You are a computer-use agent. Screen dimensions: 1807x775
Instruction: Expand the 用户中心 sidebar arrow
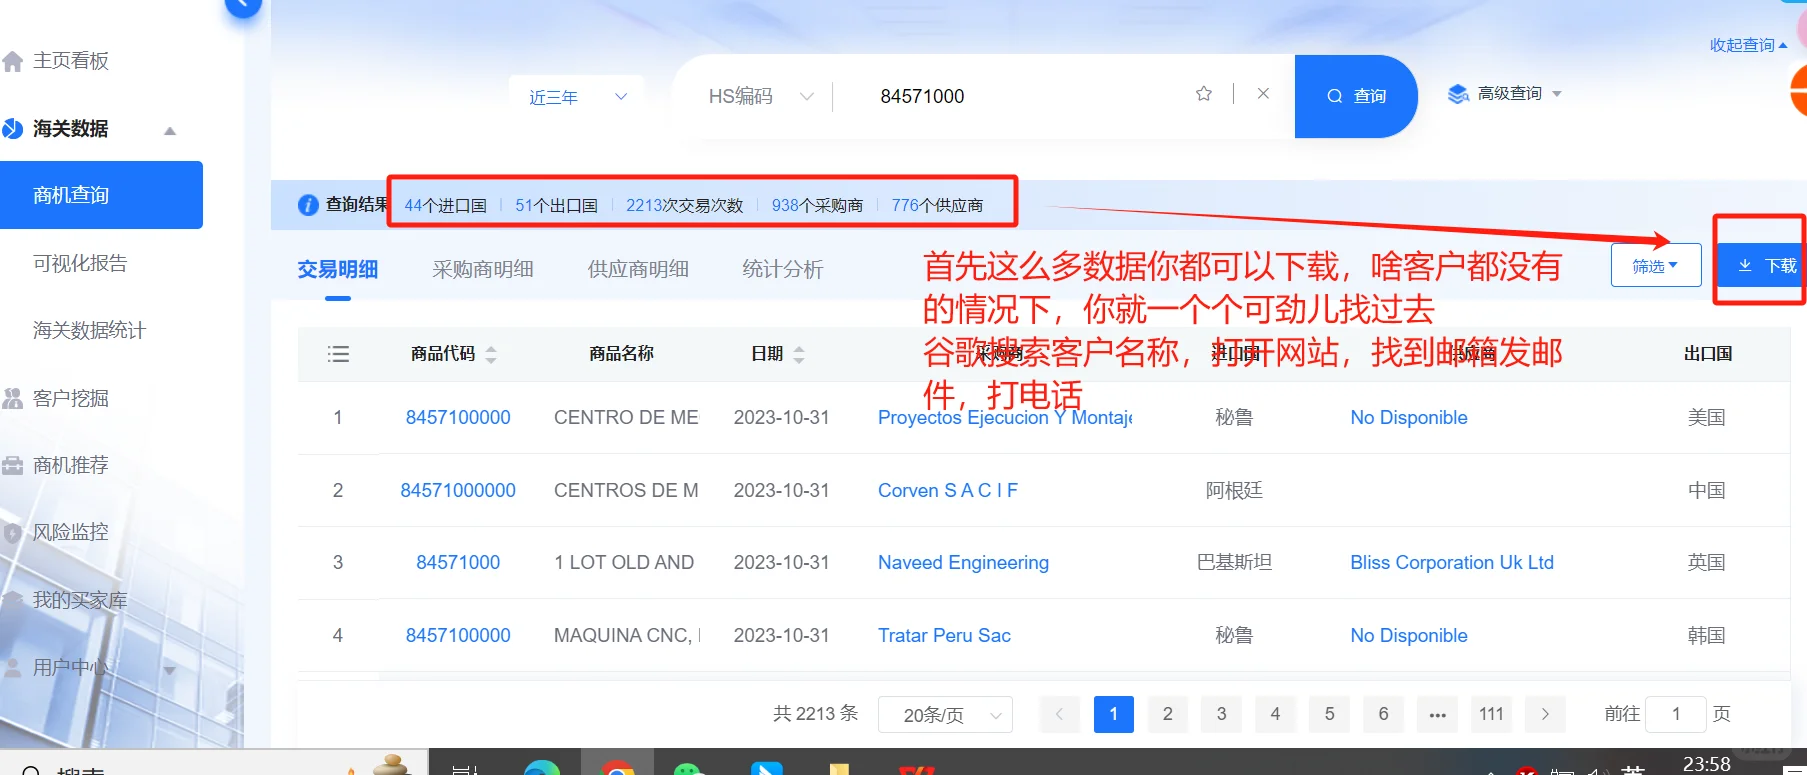point(170,670)
